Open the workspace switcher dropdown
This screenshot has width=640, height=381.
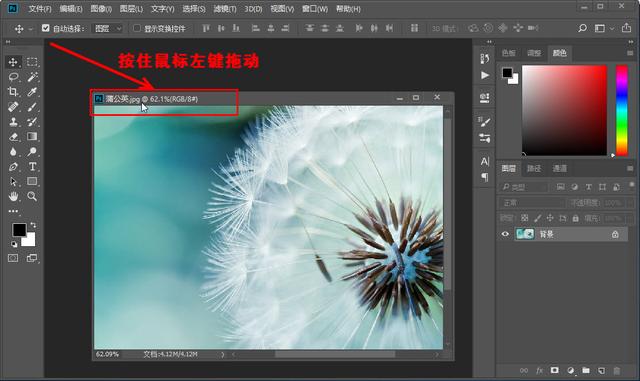pyautogui.click(x=604, y=28)
